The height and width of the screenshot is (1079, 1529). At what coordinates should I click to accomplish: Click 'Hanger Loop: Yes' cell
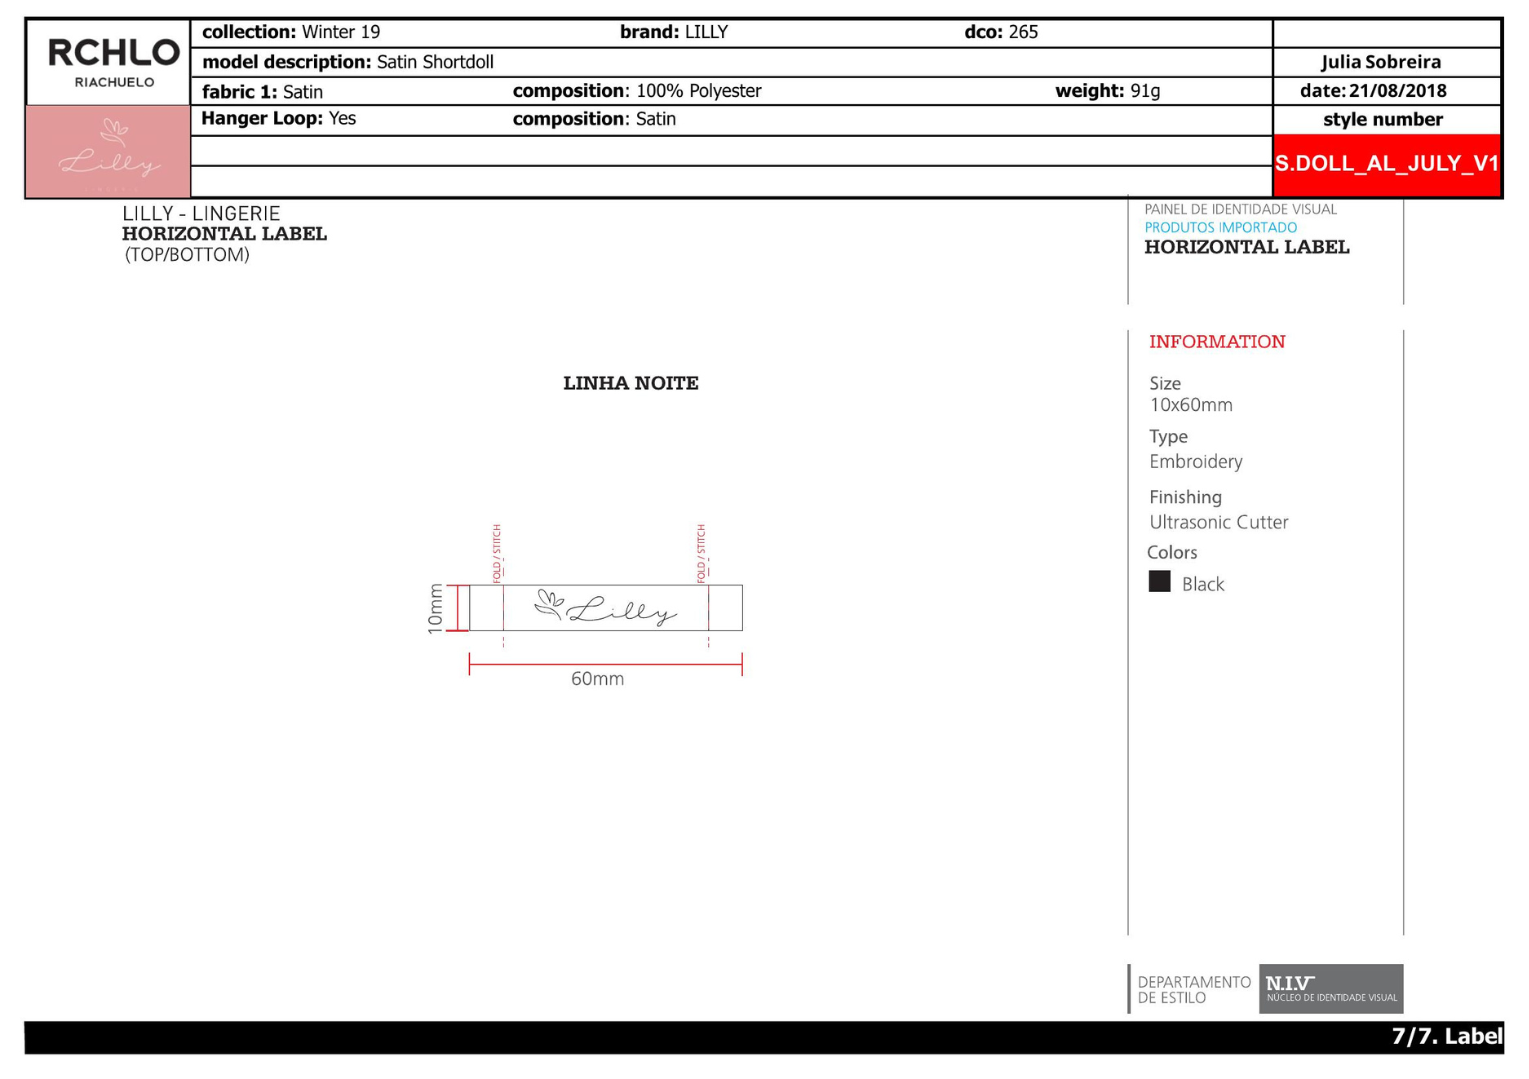[x=279, y=118]
